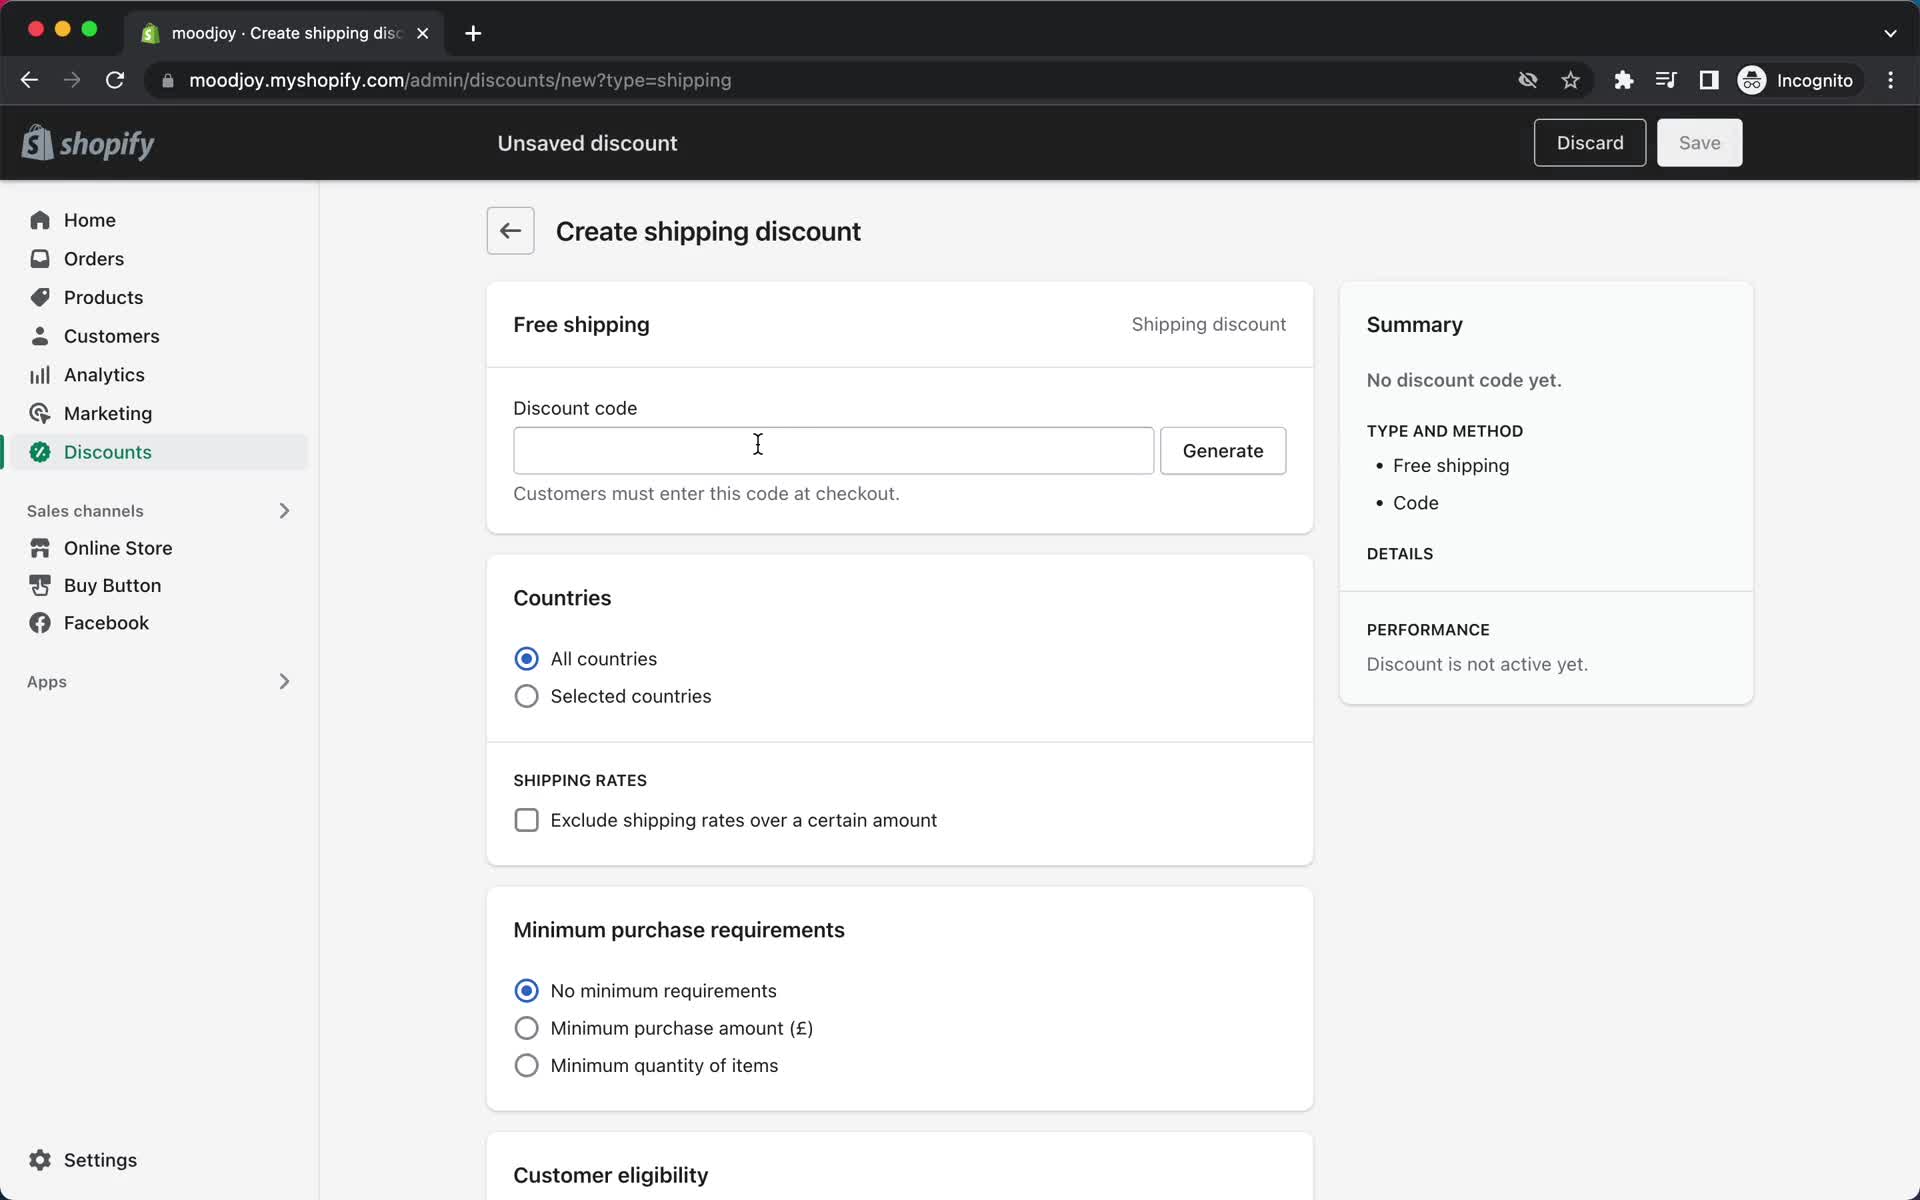Click the Home sidebar icon

[x=40, y=220]
